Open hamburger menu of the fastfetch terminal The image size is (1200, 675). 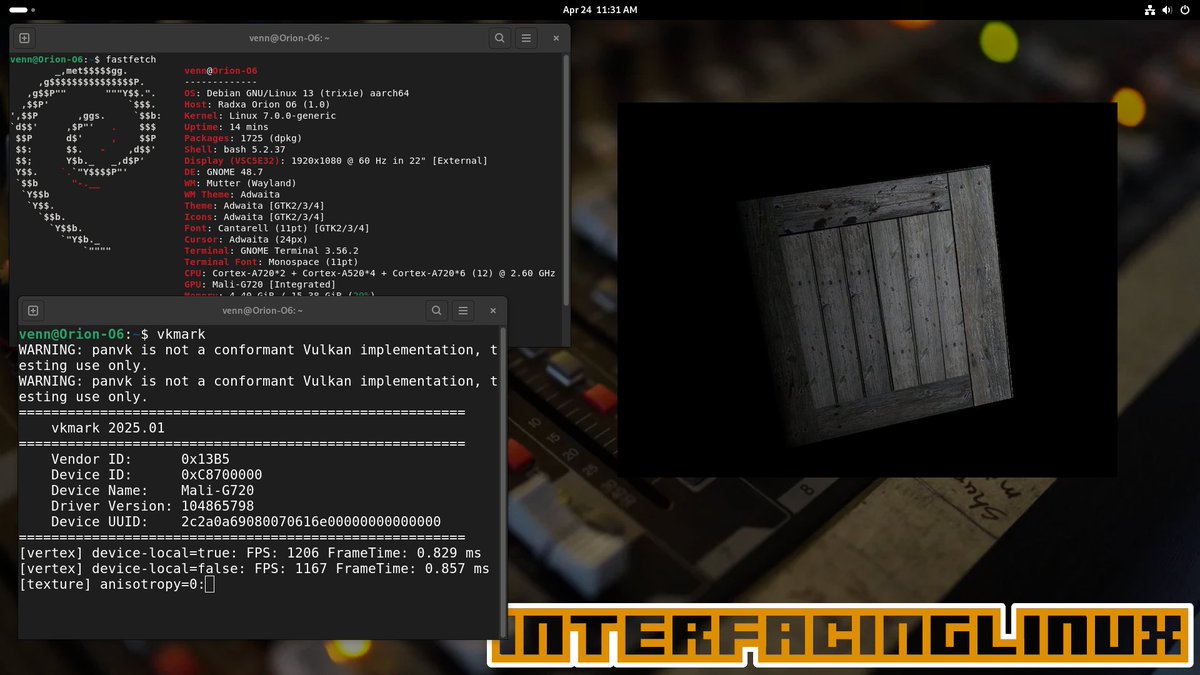527,39
